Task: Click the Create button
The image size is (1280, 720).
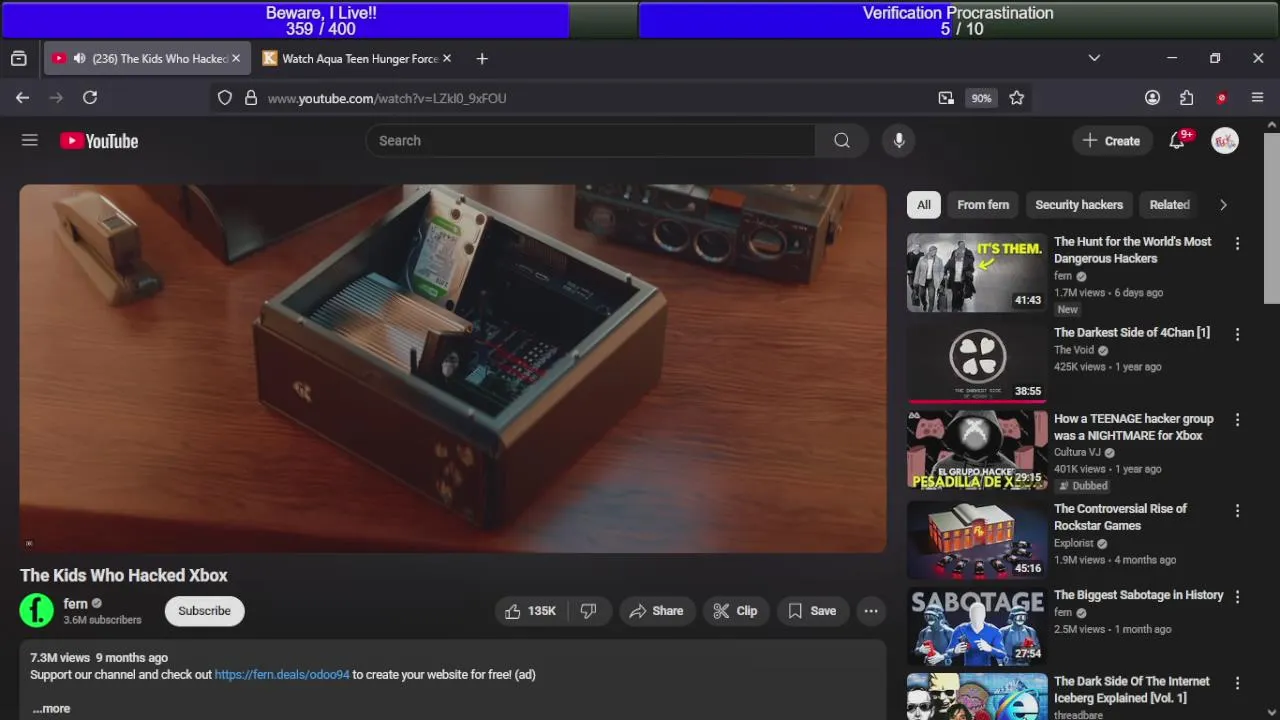Action: tap(1111, 141)
